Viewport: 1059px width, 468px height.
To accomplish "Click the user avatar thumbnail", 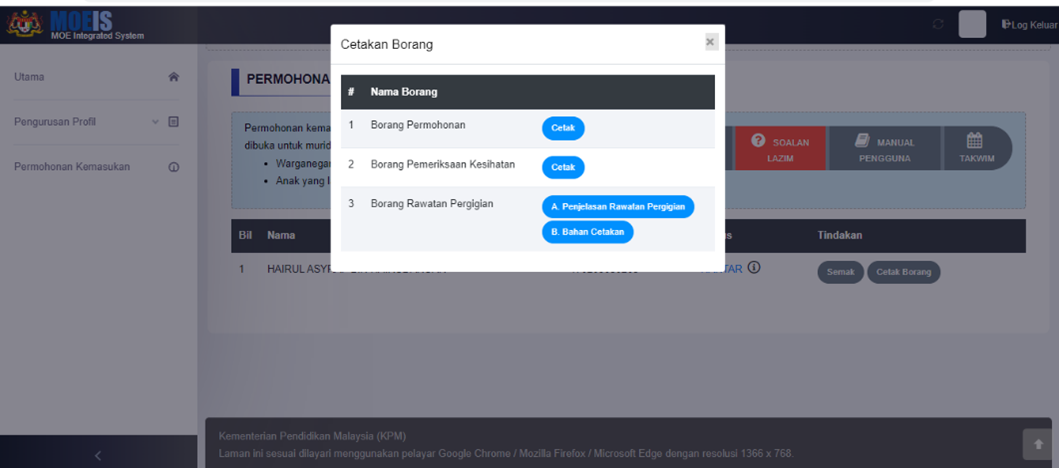I will click(972, 24).
